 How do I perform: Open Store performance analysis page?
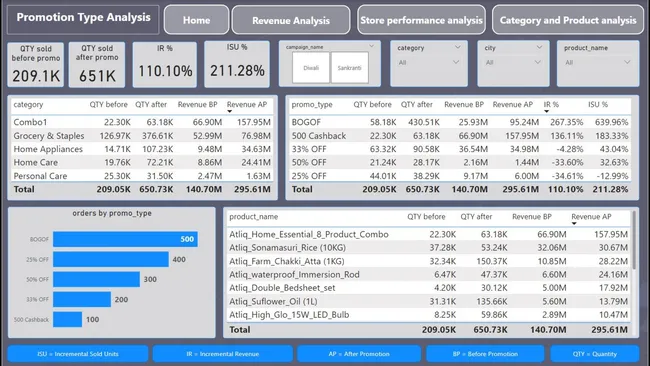click(x=421, y=20)
